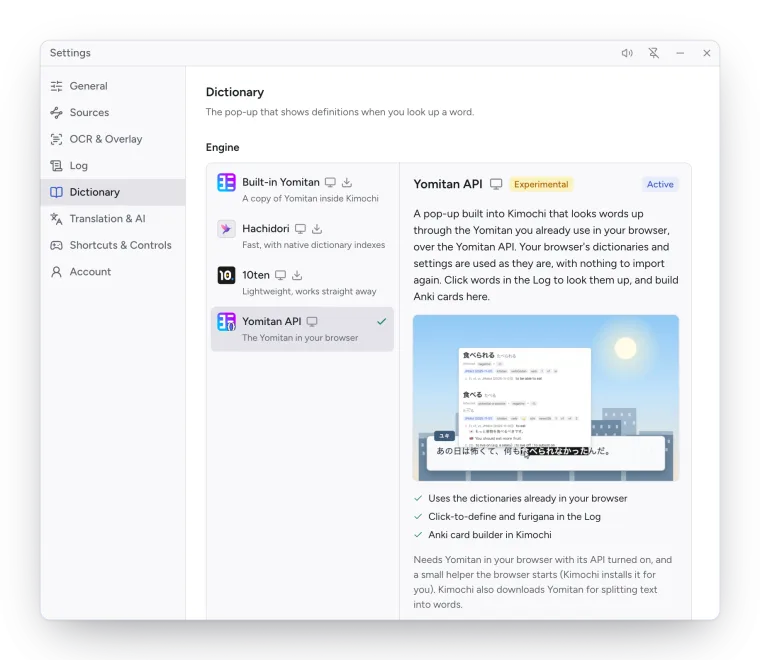Click the Translation language icon
This screenshot has height=660, width=760.
click(56, 219)
